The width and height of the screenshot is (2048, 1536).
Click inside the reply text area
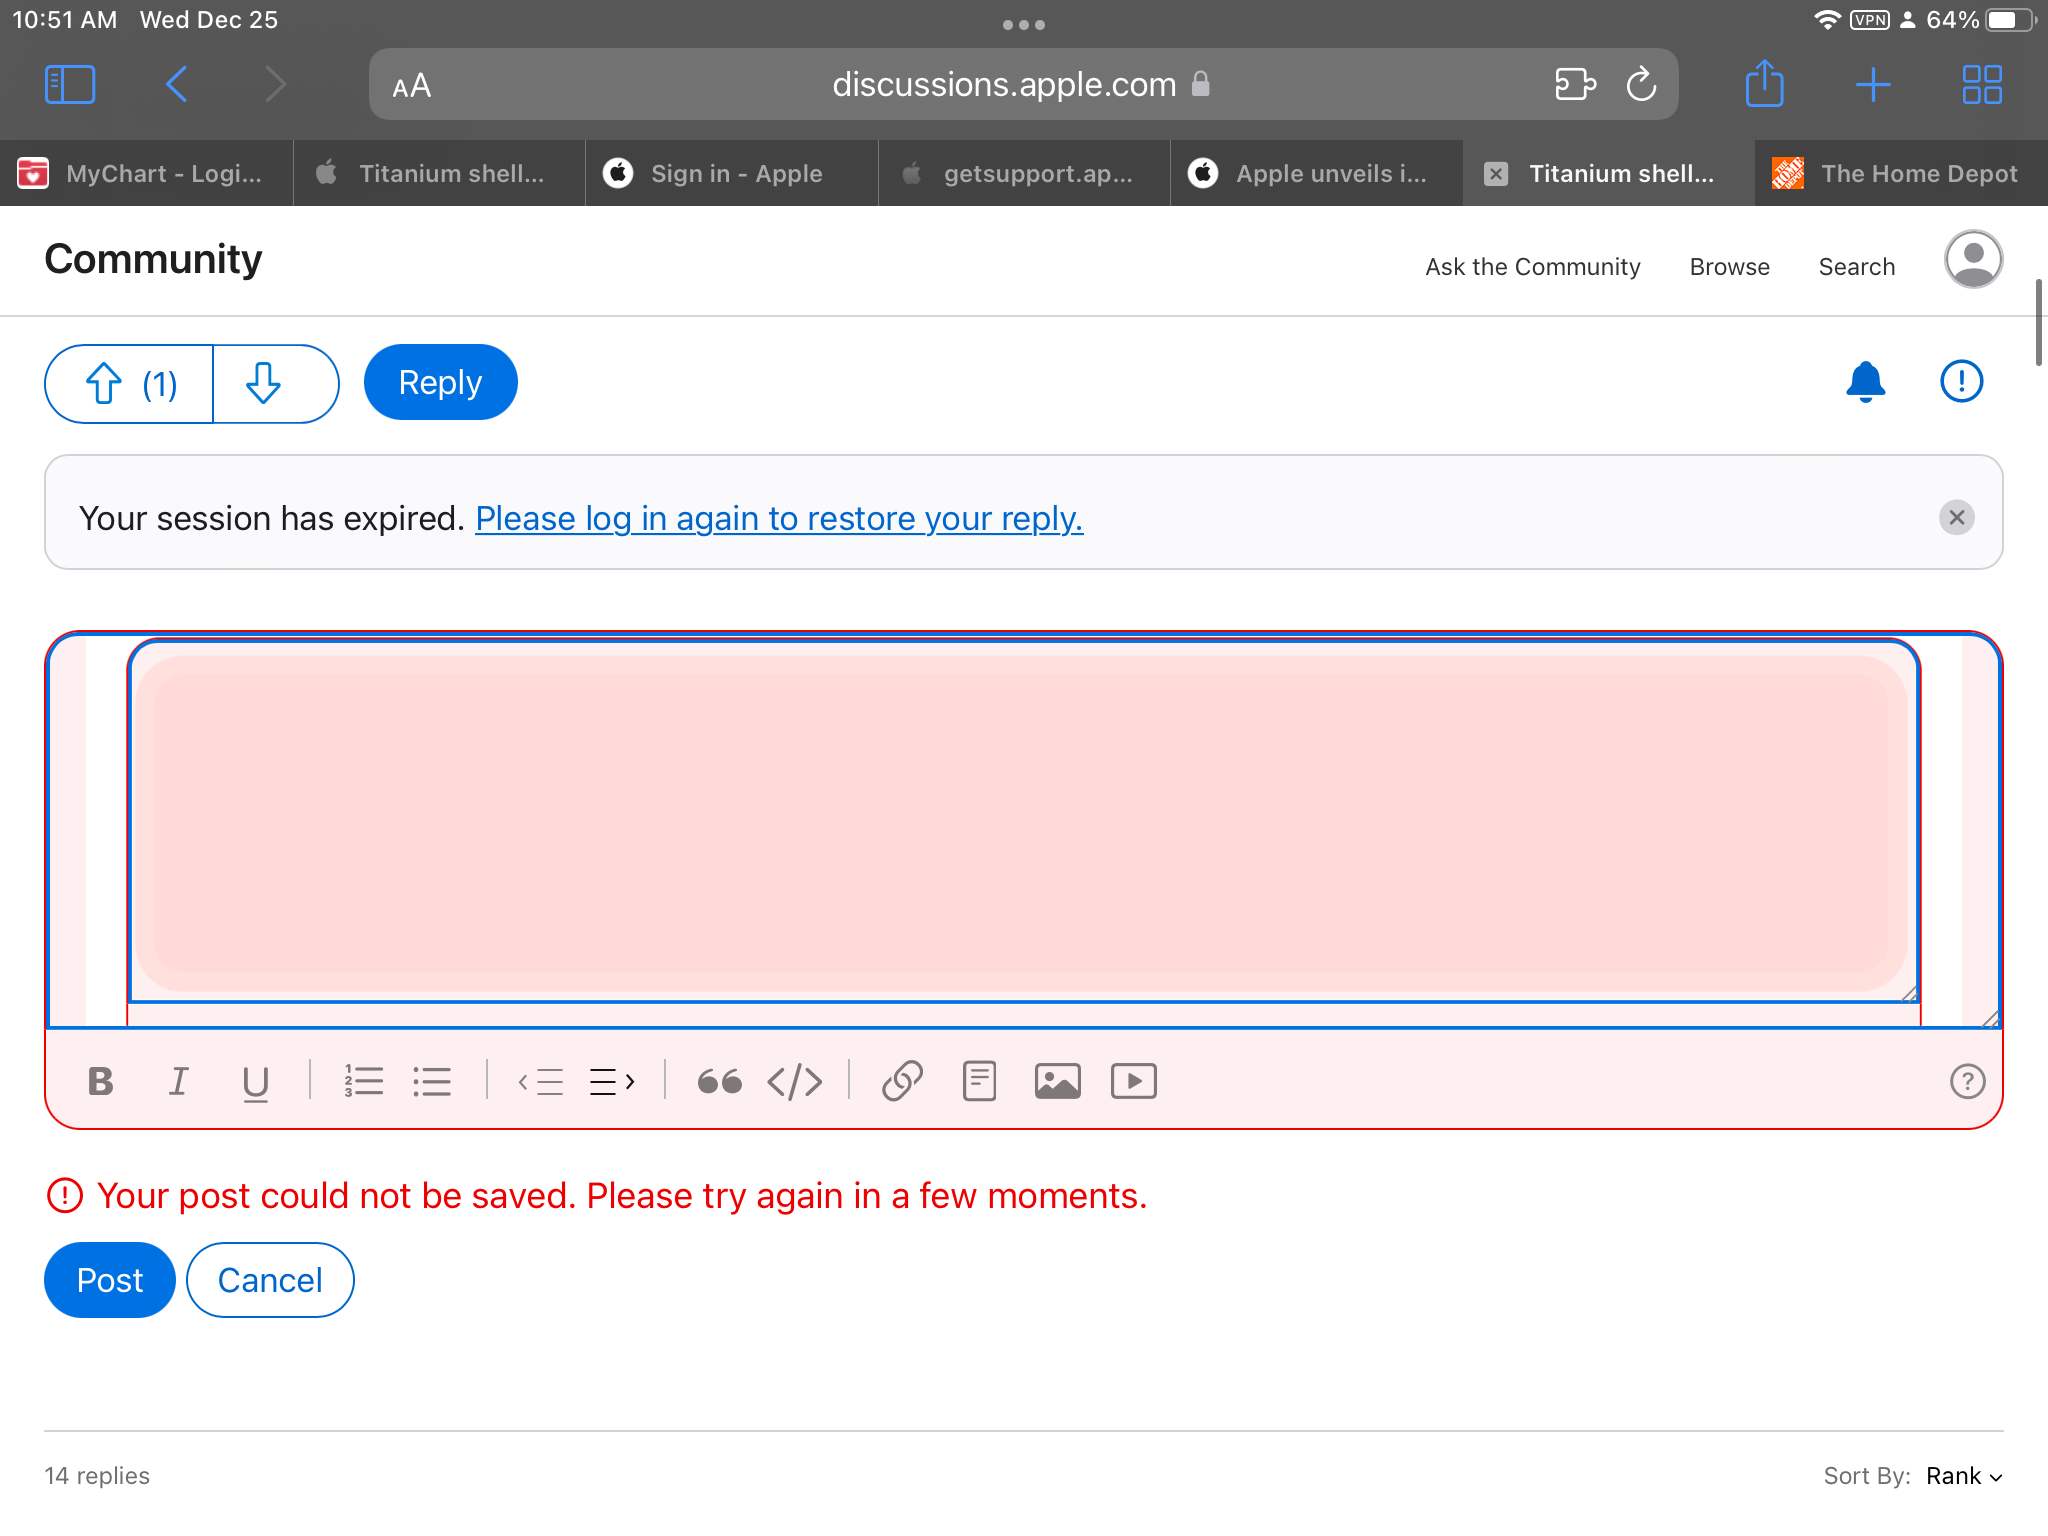(1022, 822)
